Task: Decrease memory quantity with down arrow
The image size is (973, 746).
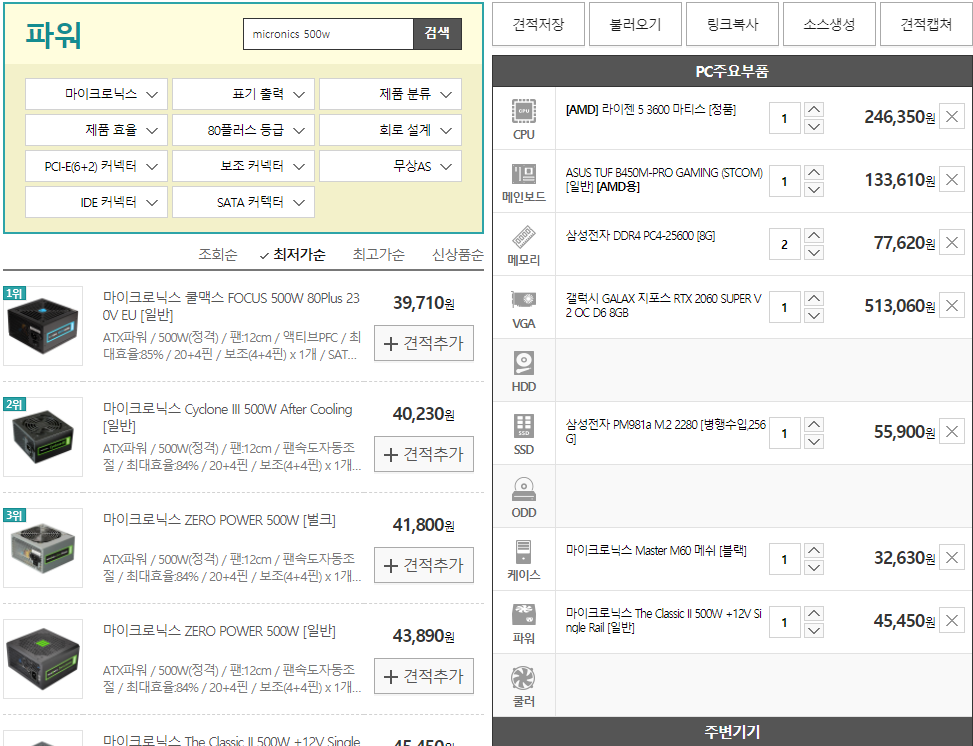Action: pyautogui.click(x=814, y=253)
